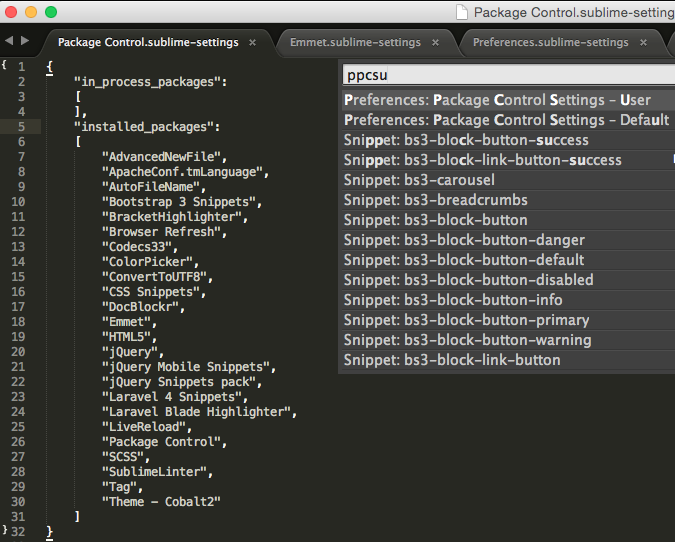Viewport: 675px width, 542px height.
Task: Click the "jQuery" entry on line 20
Action: pyautogui.click(x=133, y=352)
